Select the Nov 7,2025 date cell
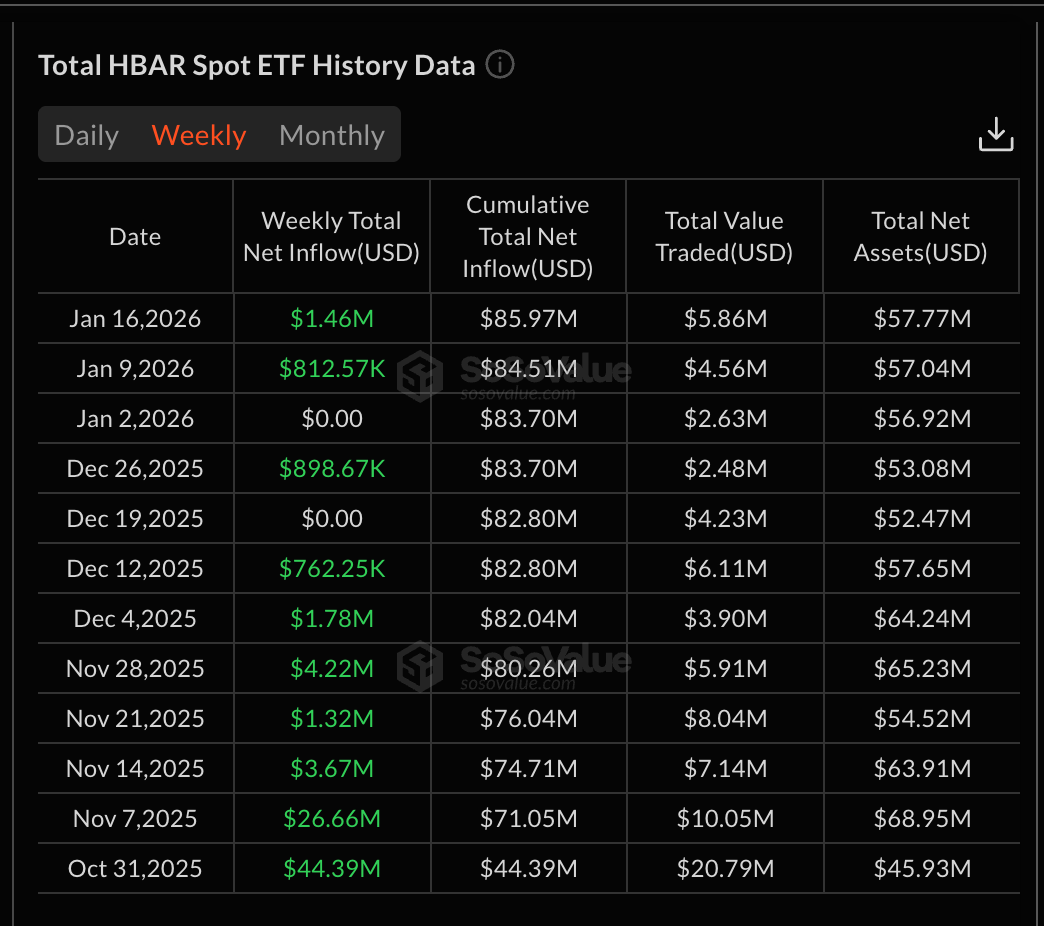 coord(134,818)
